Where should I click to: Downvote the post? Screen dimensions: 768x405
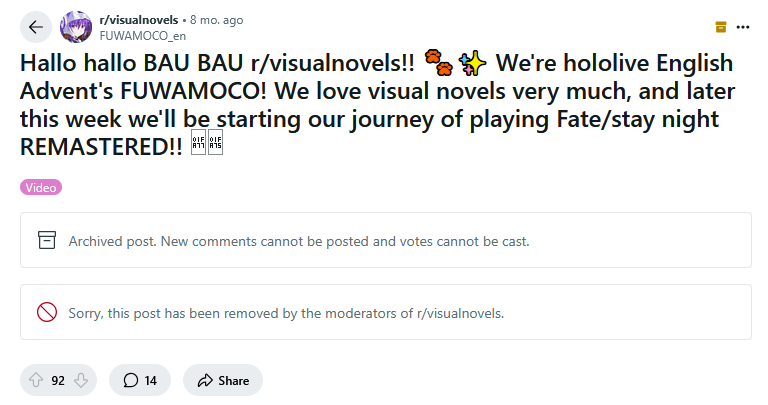pos(81,380)
